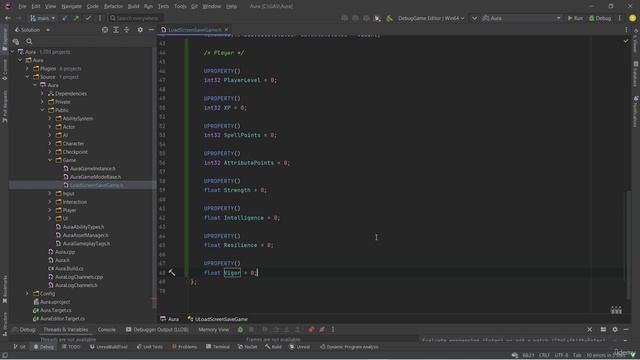Click the Debug button in top toolbar
This screenshot has width=640, height=360.
[x=600, y=18]
